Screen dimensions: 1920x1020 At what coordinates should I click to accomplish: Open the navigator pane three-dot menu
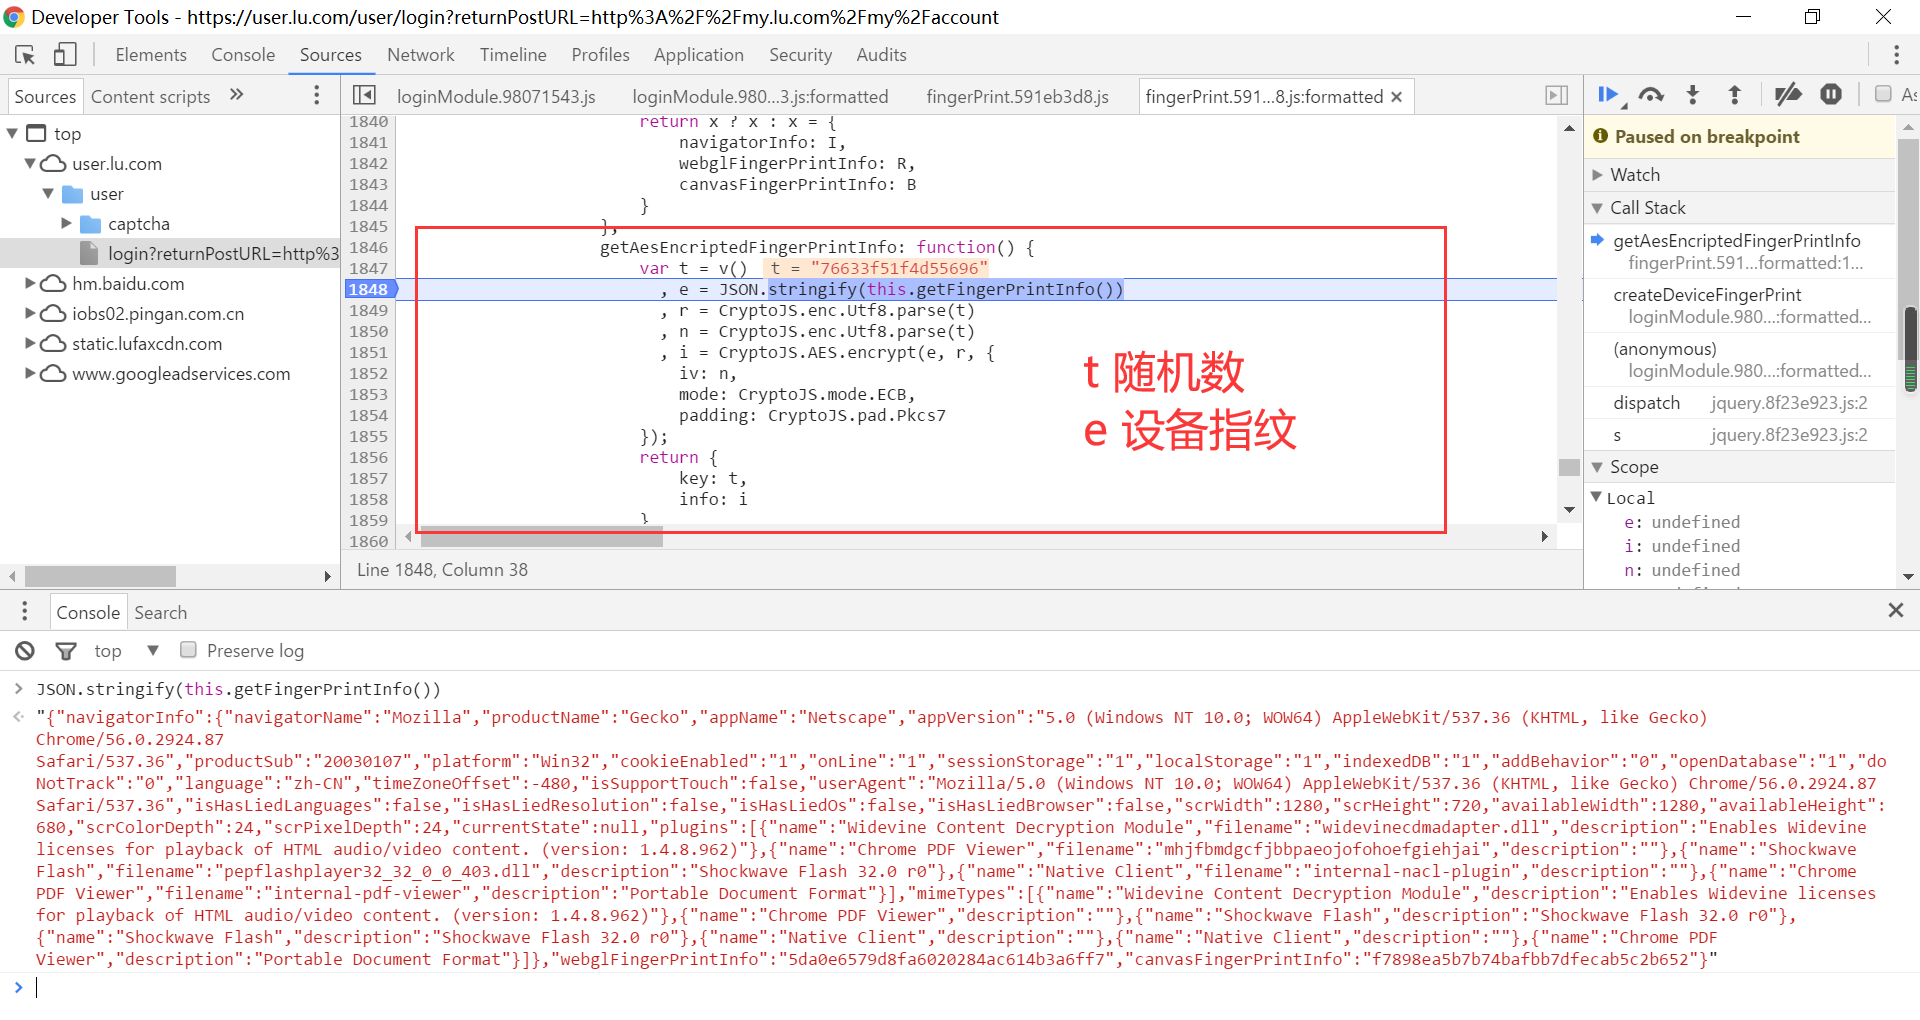point(317,95)
